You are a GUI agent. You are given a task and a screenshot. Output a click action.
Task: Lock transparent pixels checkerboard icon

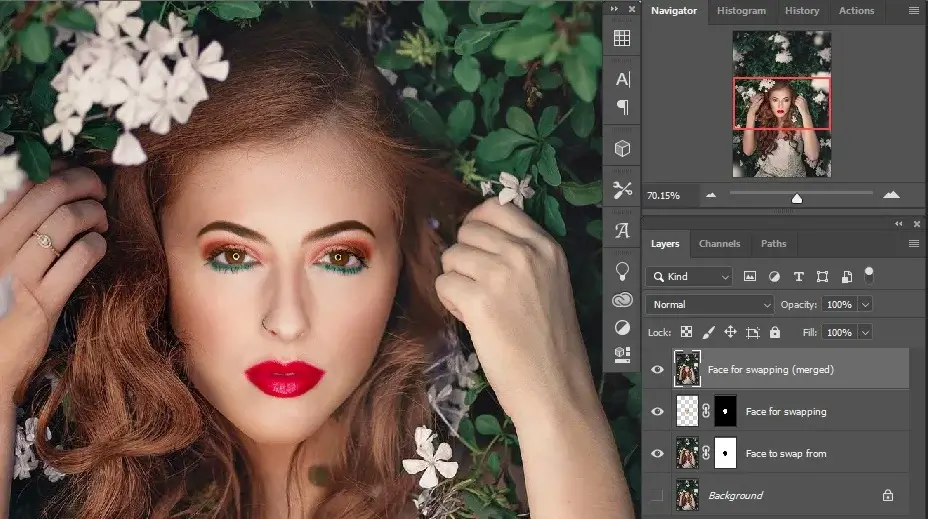tap(687, 332)
